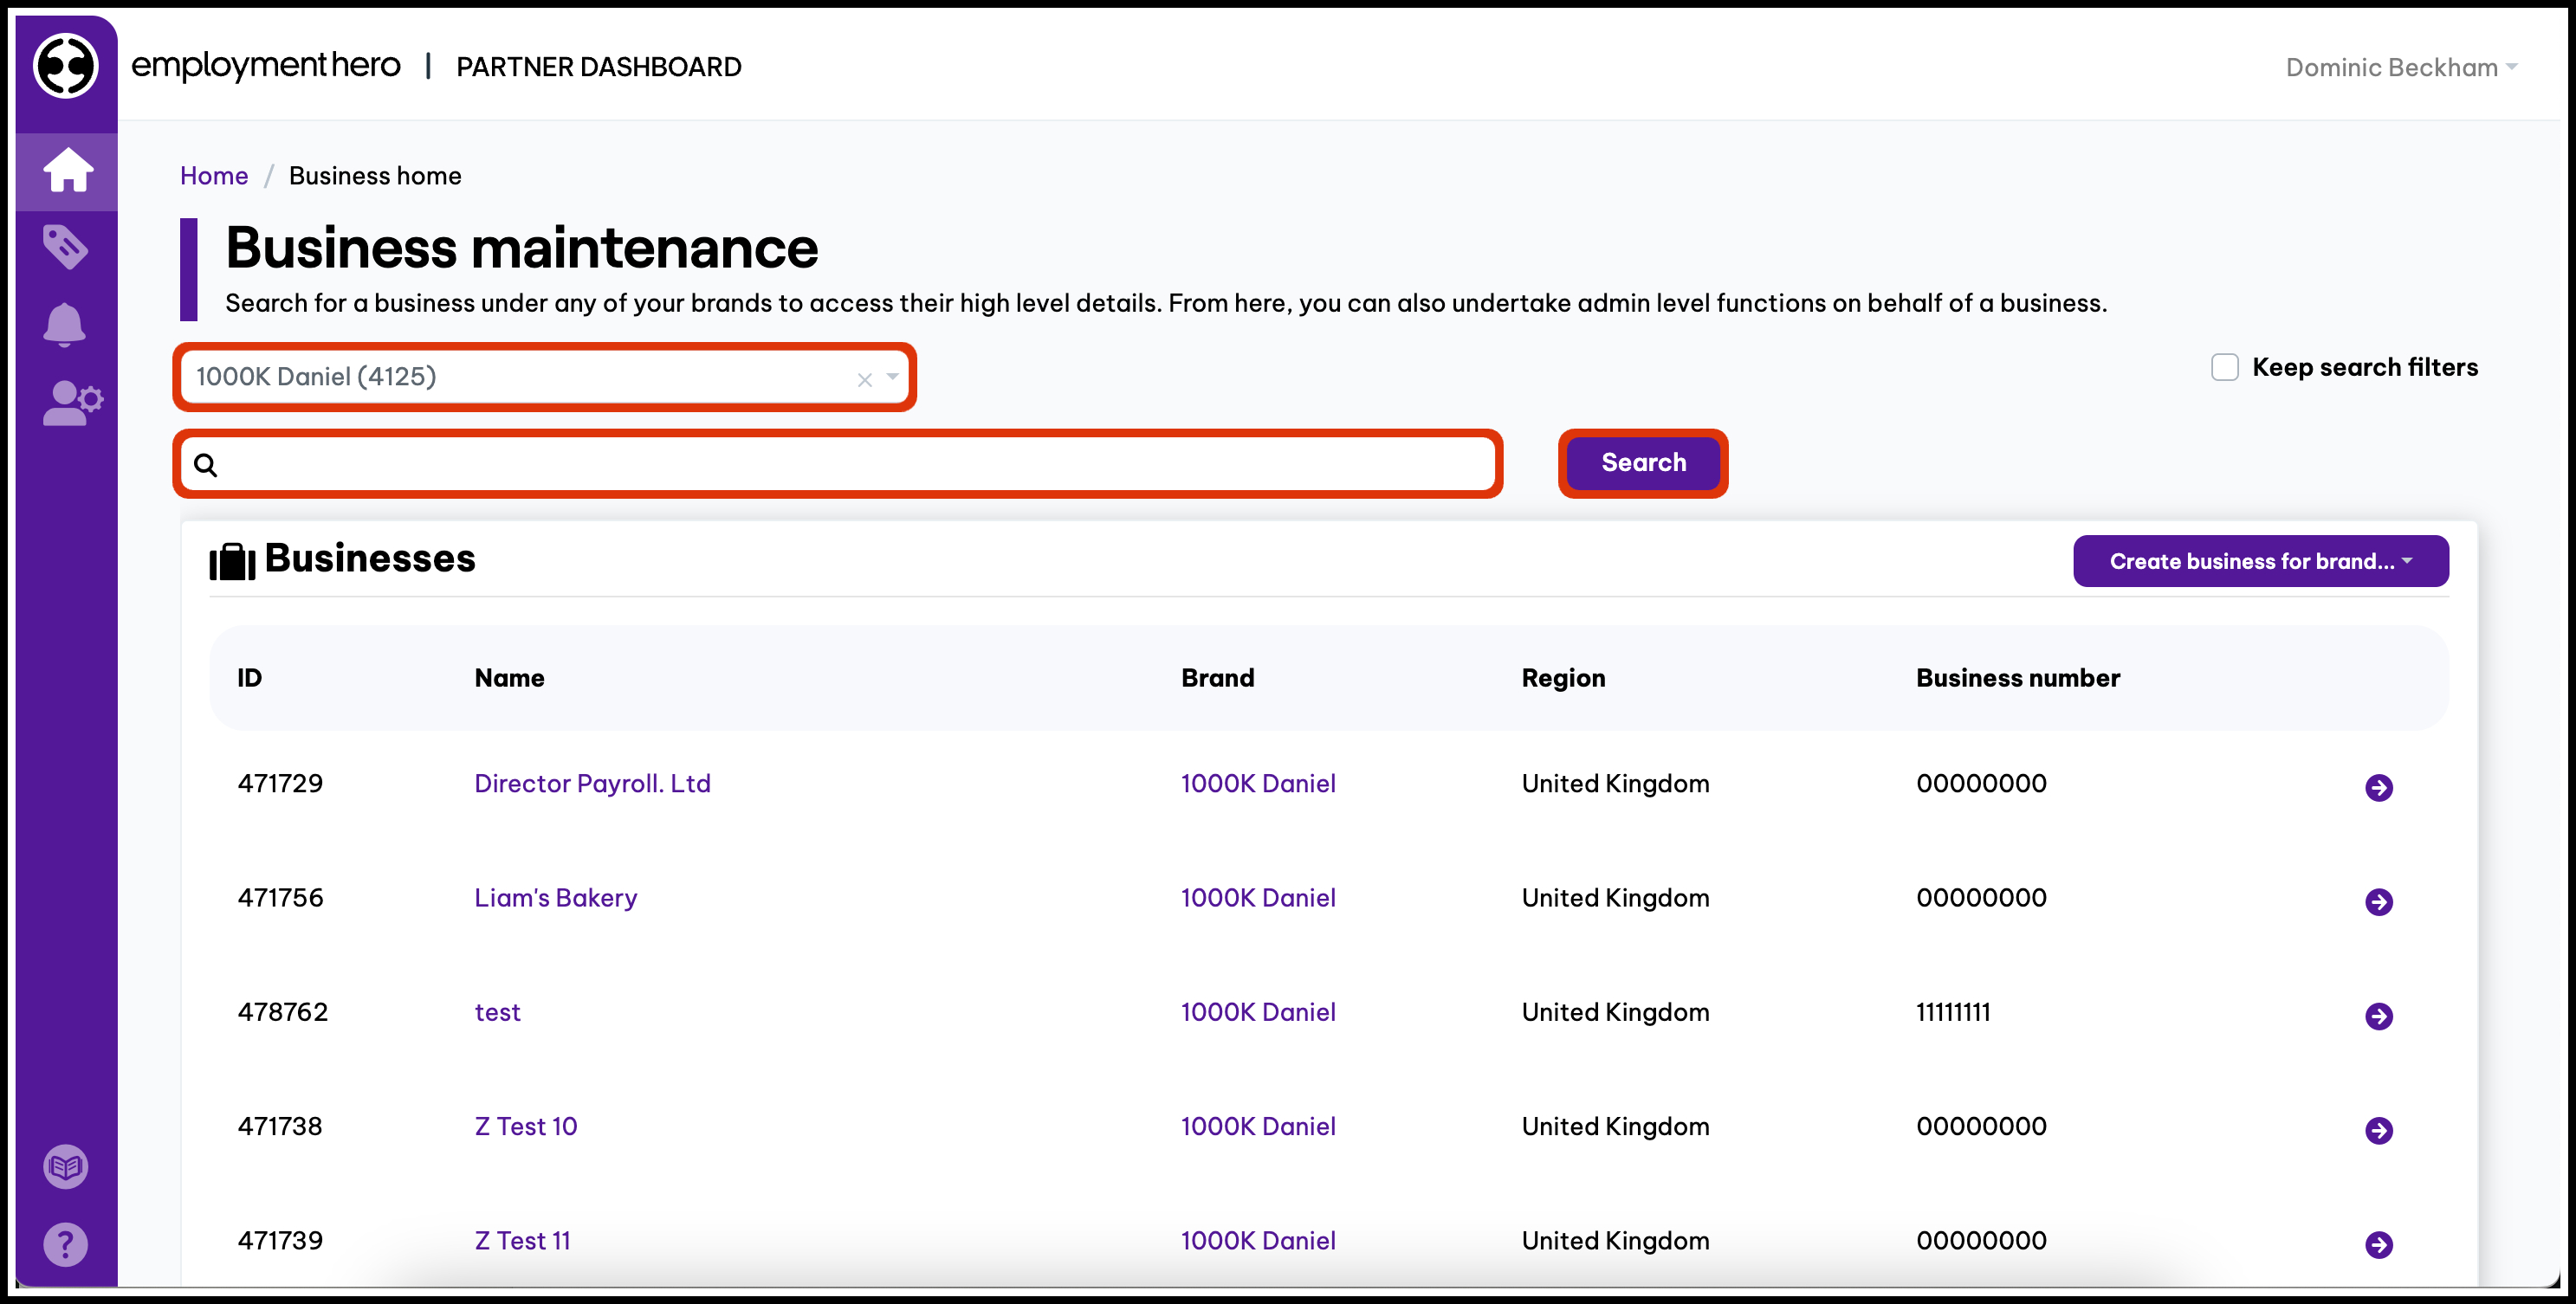Select ID cell 471739

click(x=280, y=1240)
